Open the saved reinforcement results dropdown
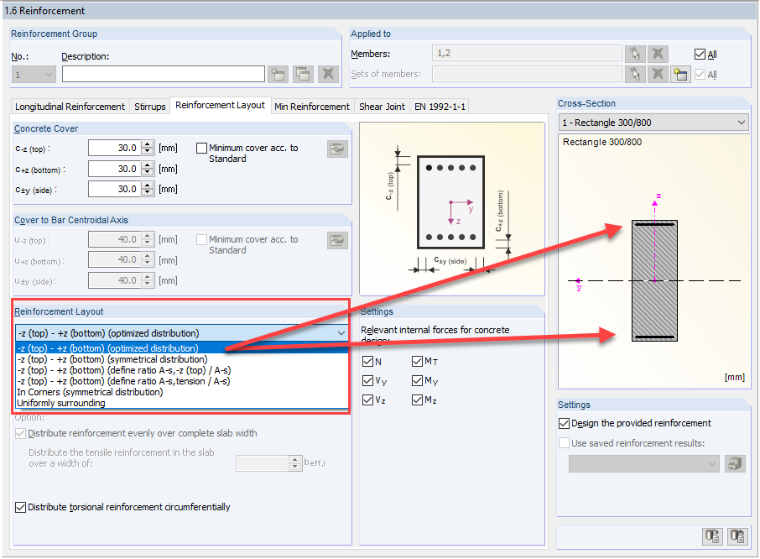 [x=644, y=464]
